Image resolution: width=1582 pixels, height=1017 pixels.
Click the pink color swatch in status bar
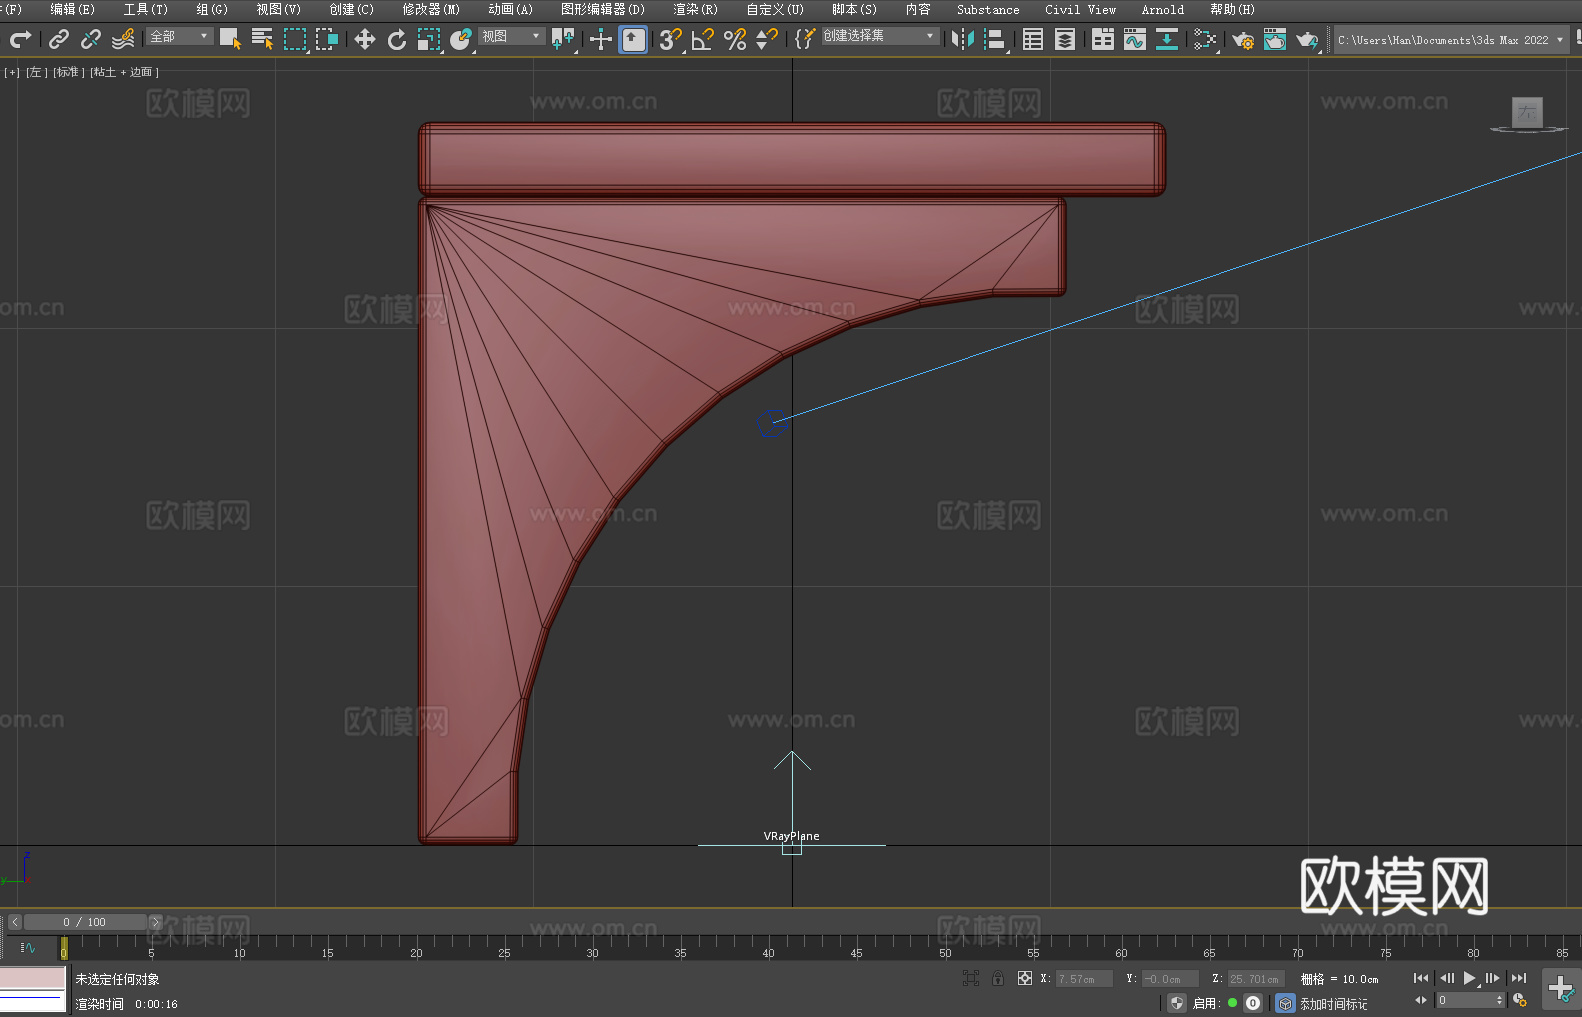(x=33, y=977)
